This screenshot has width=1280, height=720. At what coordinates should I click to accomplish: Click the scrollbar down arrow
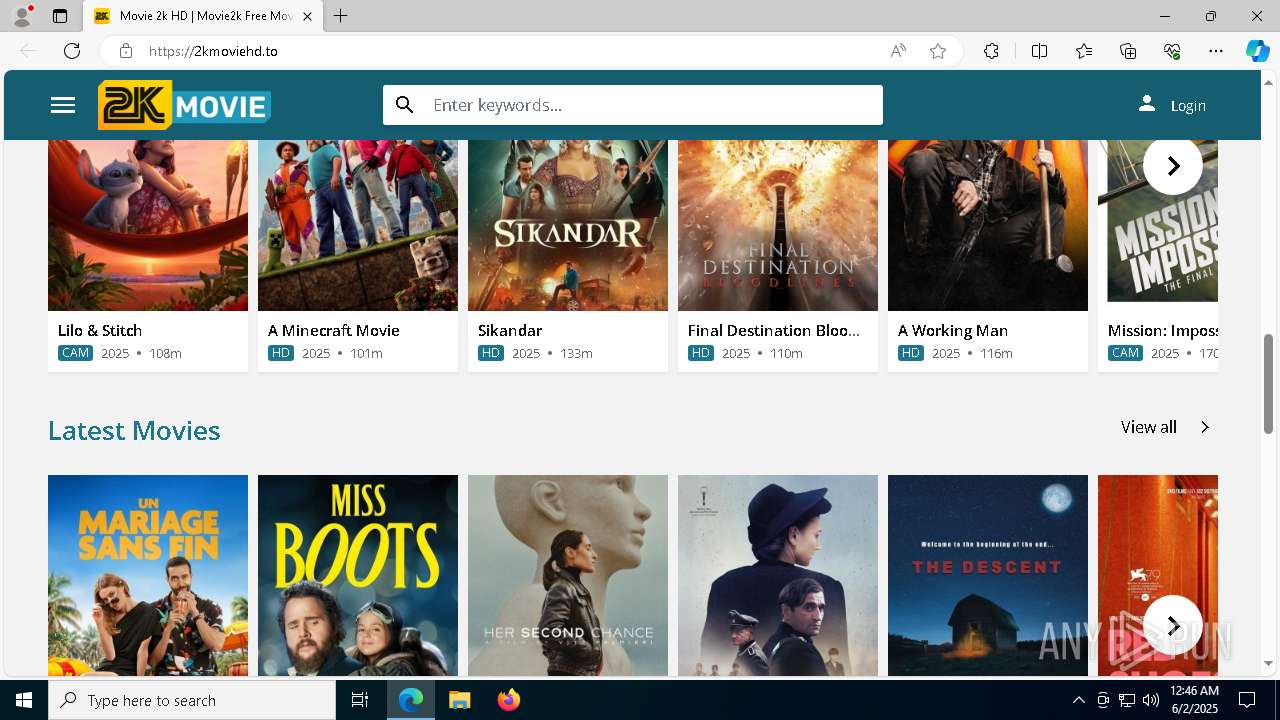click(x=1269, y=663)
